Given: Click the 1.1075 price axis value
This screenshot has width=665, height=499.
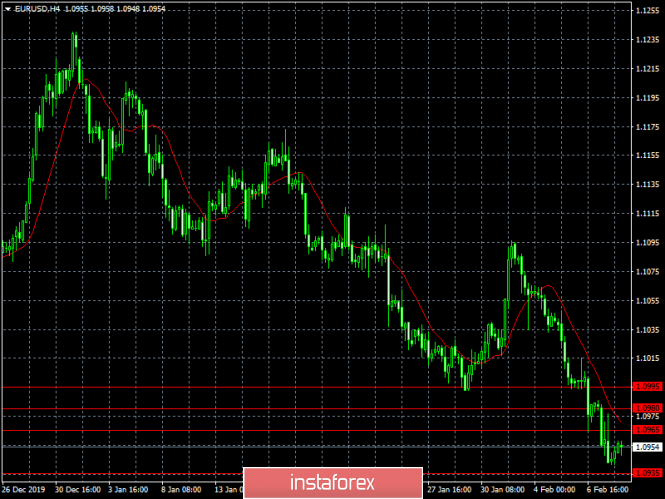Looking at the screenshot, I should pyautogui.click(x=648, y=272).
